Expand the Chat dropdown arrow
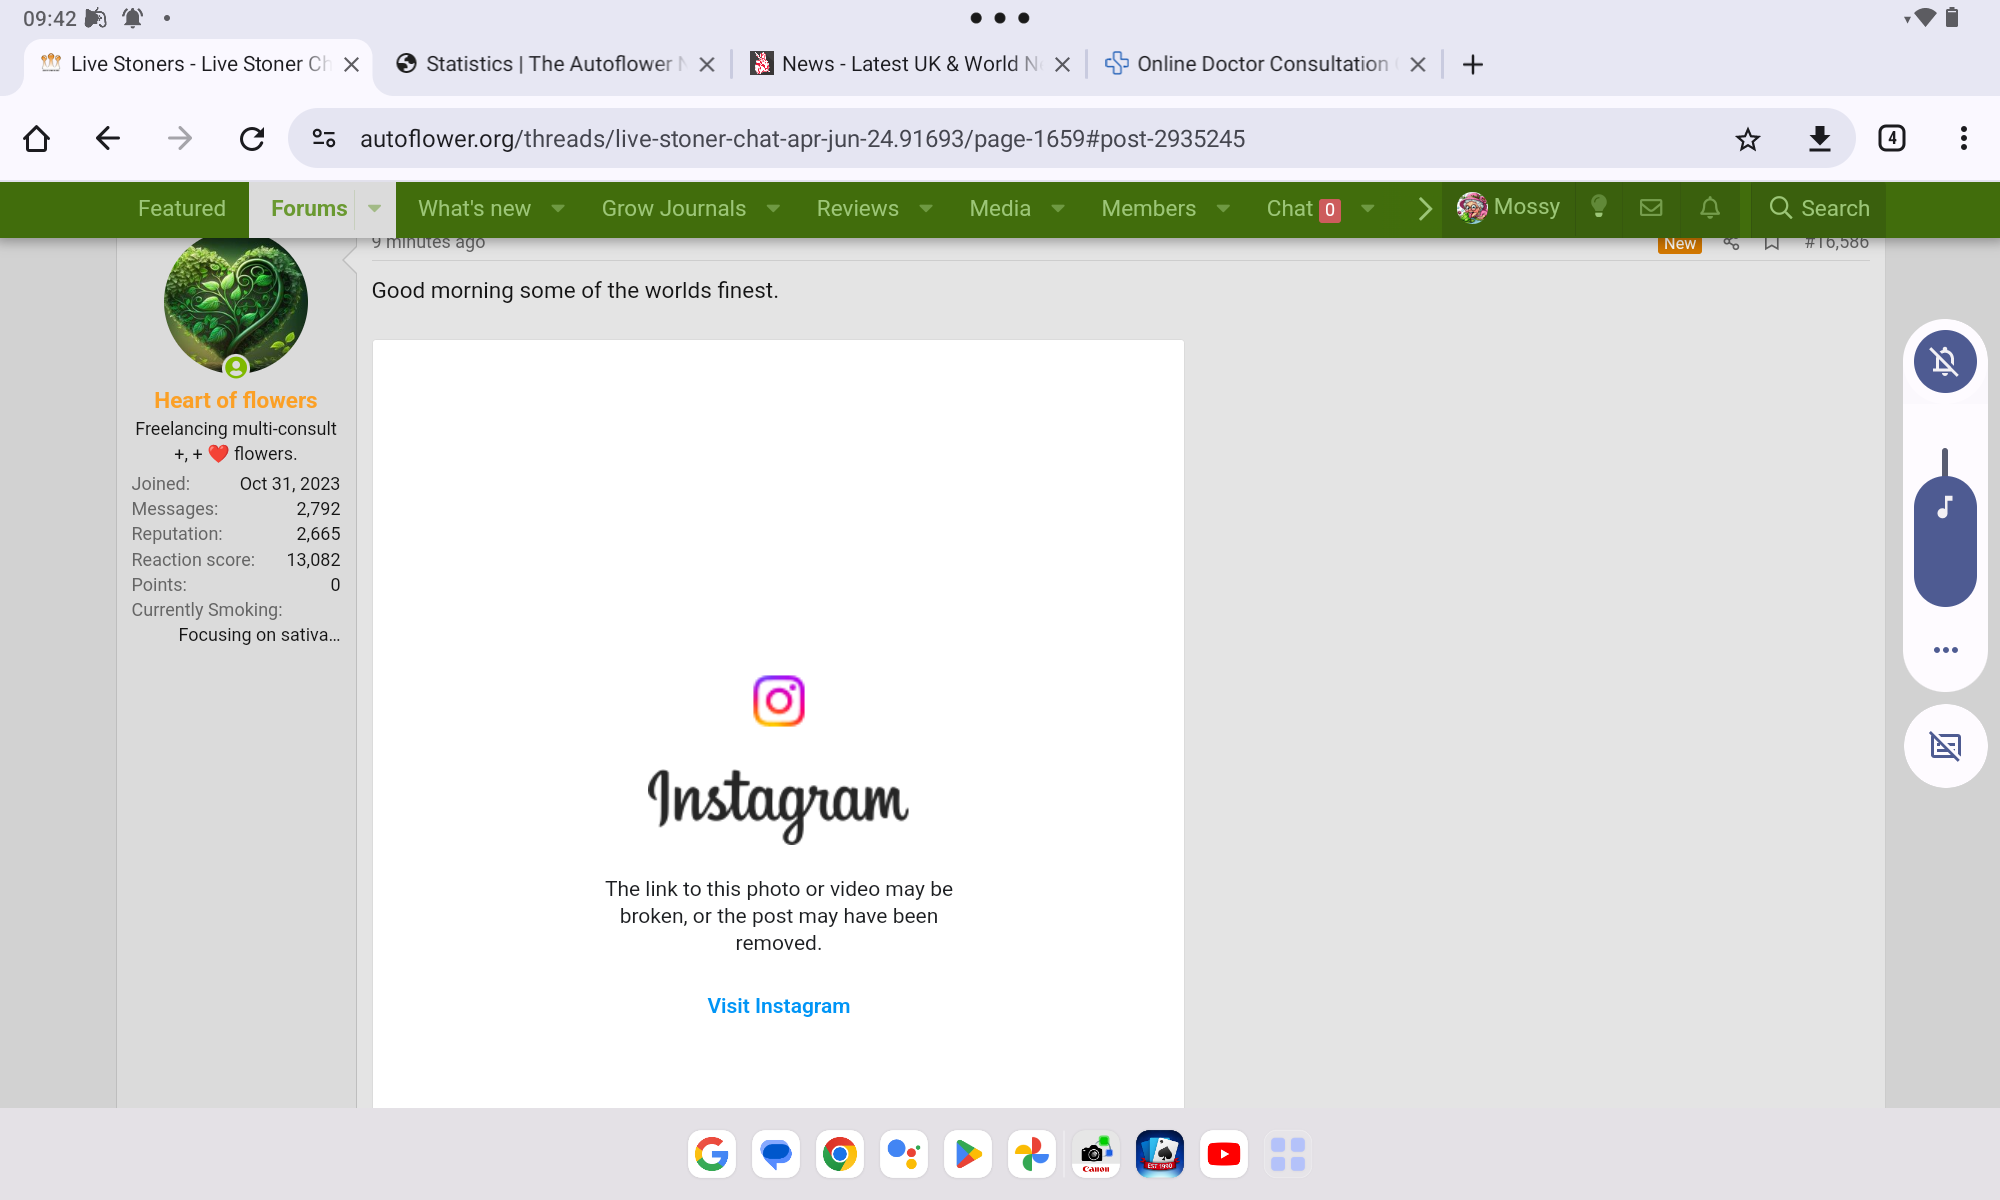Viewport: 2000px width, 1200px height. pyautogui.click(x=1368, y=208)
